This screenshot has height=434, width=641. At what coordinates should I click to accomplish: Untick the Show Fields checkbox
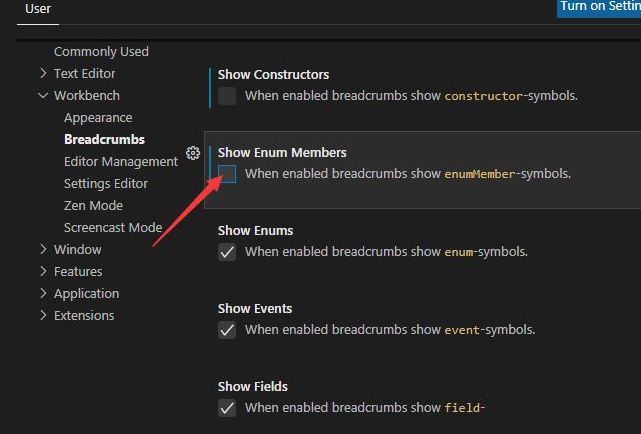[x=227, y=408]
